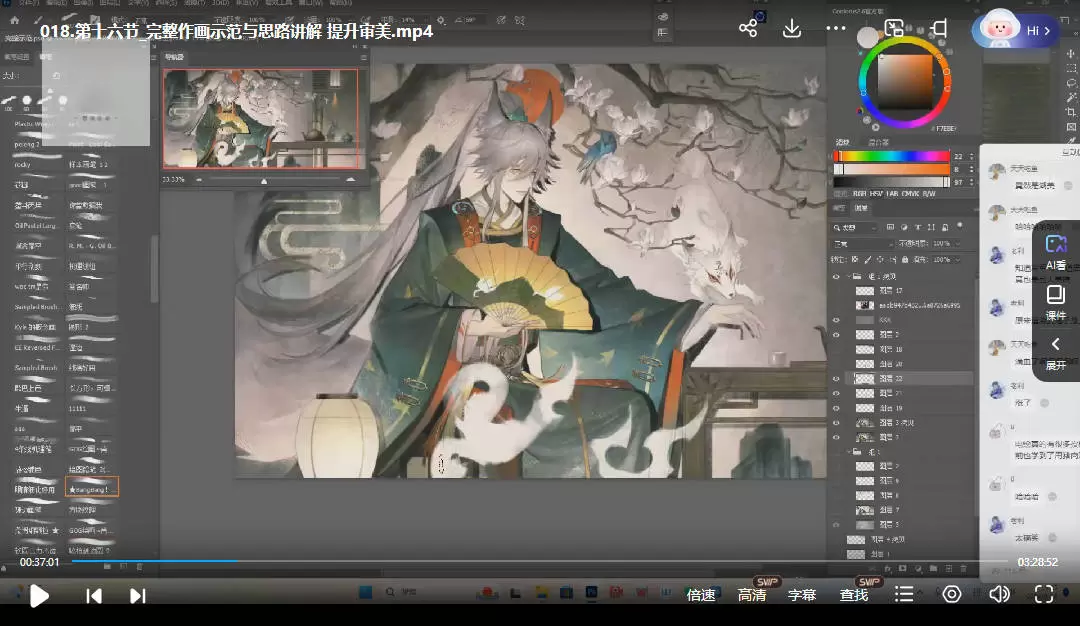Click the screen cast icon

click(939, 28)
